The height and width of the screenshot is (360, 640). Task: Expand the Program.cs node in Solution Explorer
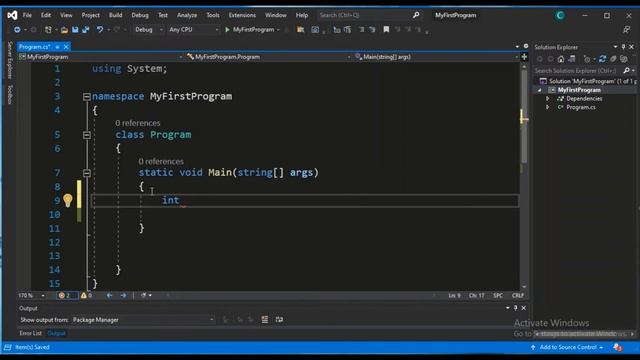click(x=548, y=107)
